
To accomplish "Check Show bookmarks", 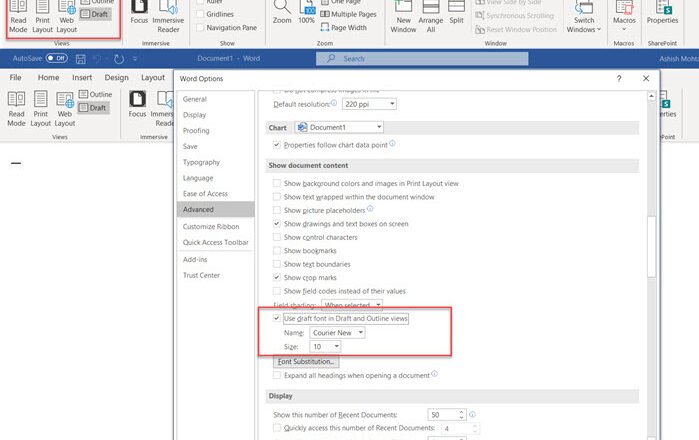I will tap(276, 251).
